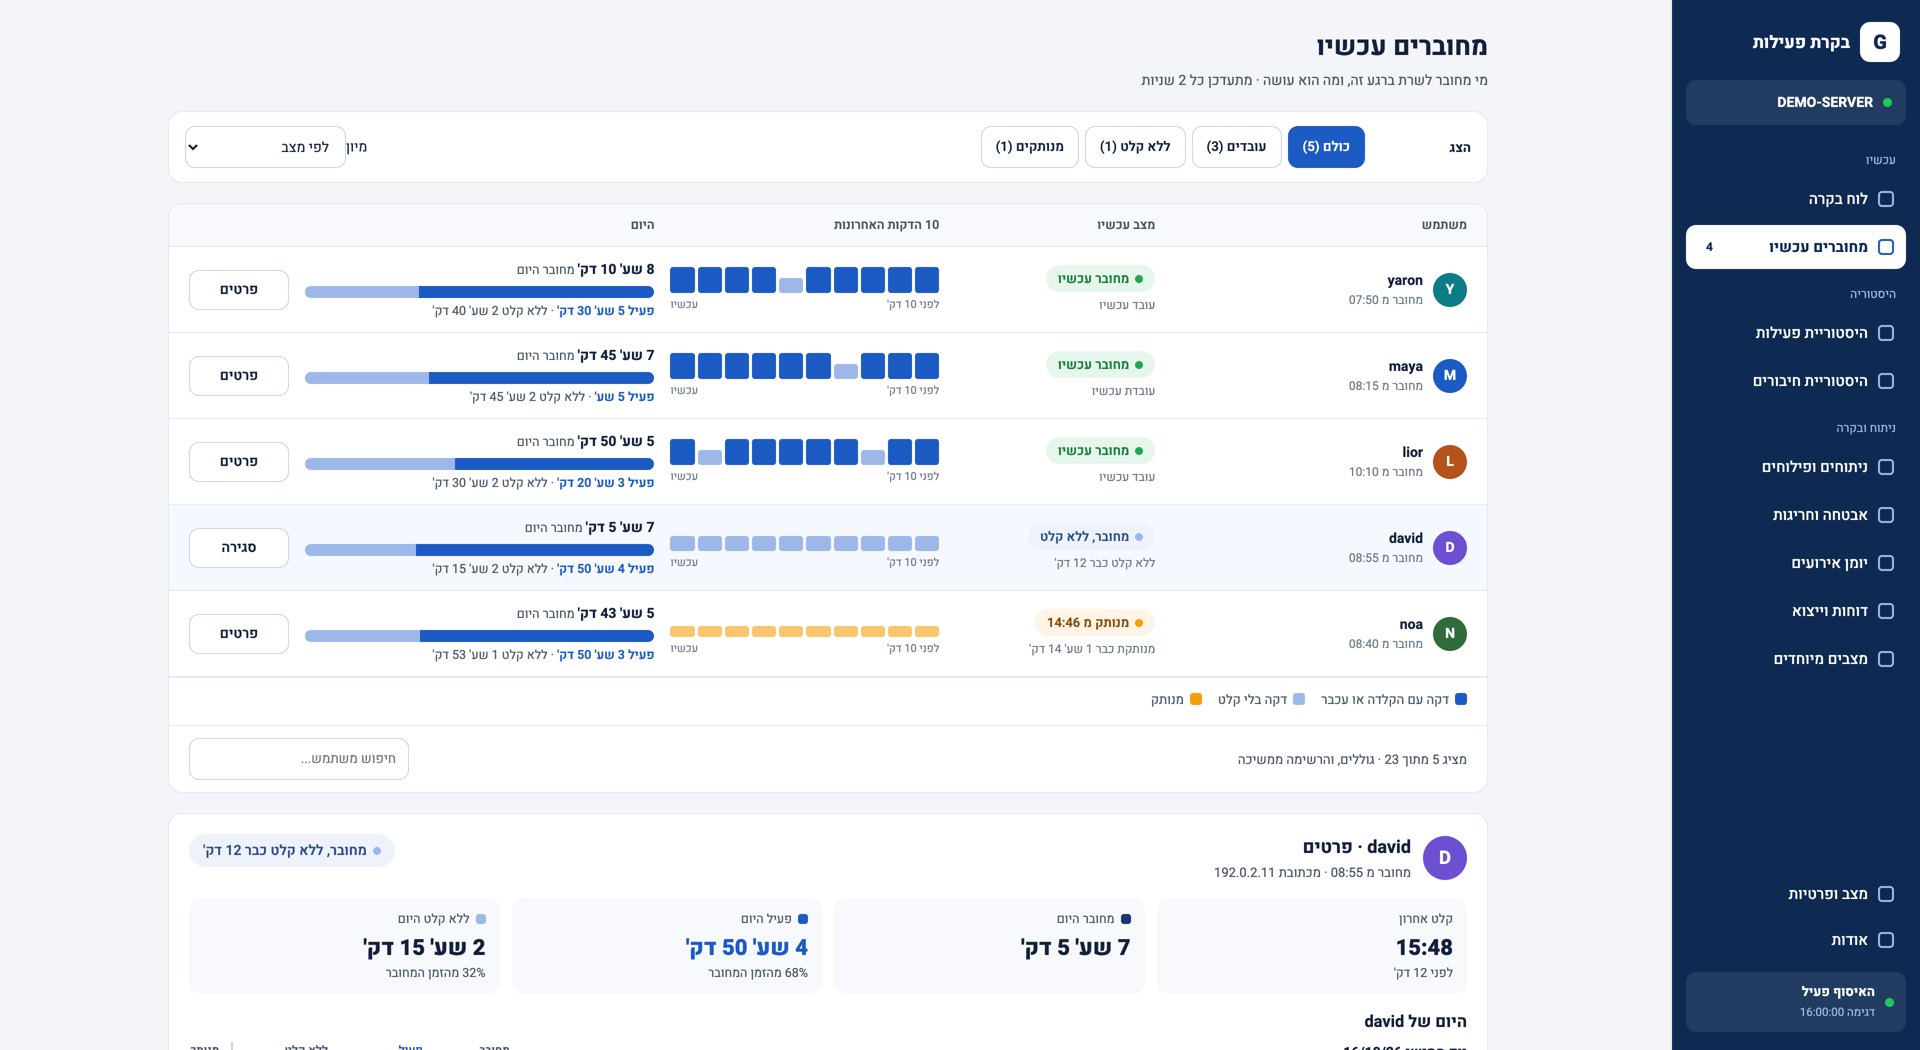Viewport: 1920px width, 1050px height.
Task: Close david's details with סגירה button
Action: coord(239,548)
